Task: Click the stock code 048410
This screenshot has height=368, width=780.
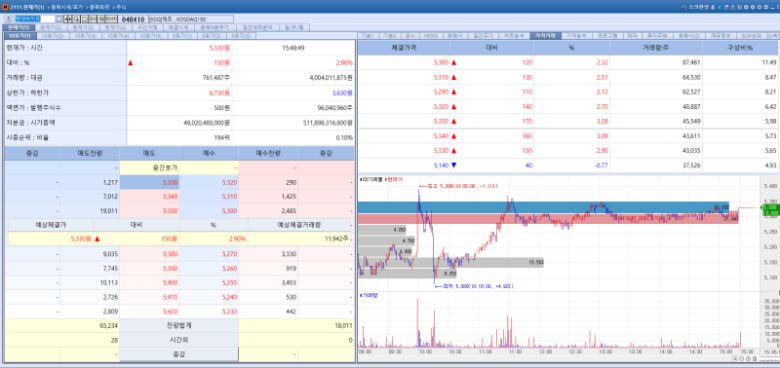Action: click(132, 19)
